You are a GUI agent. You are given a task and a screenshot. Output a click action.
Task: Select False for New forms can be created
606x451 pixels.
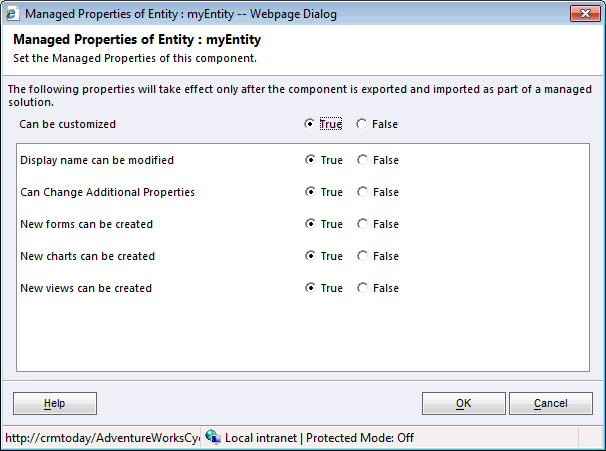tap(361, 224)
